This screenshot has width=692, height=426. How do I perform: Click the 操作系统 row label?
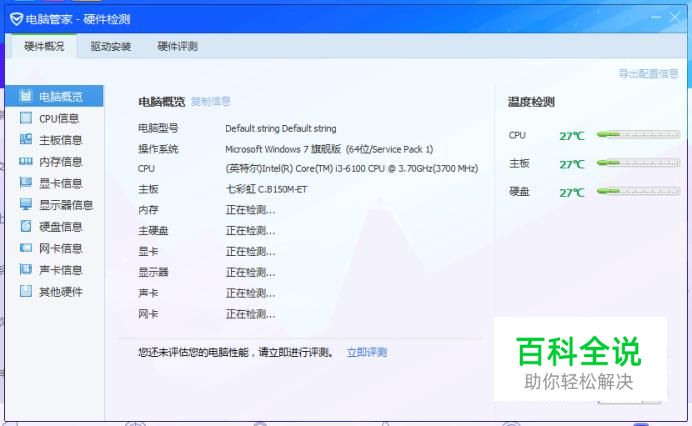158,149
